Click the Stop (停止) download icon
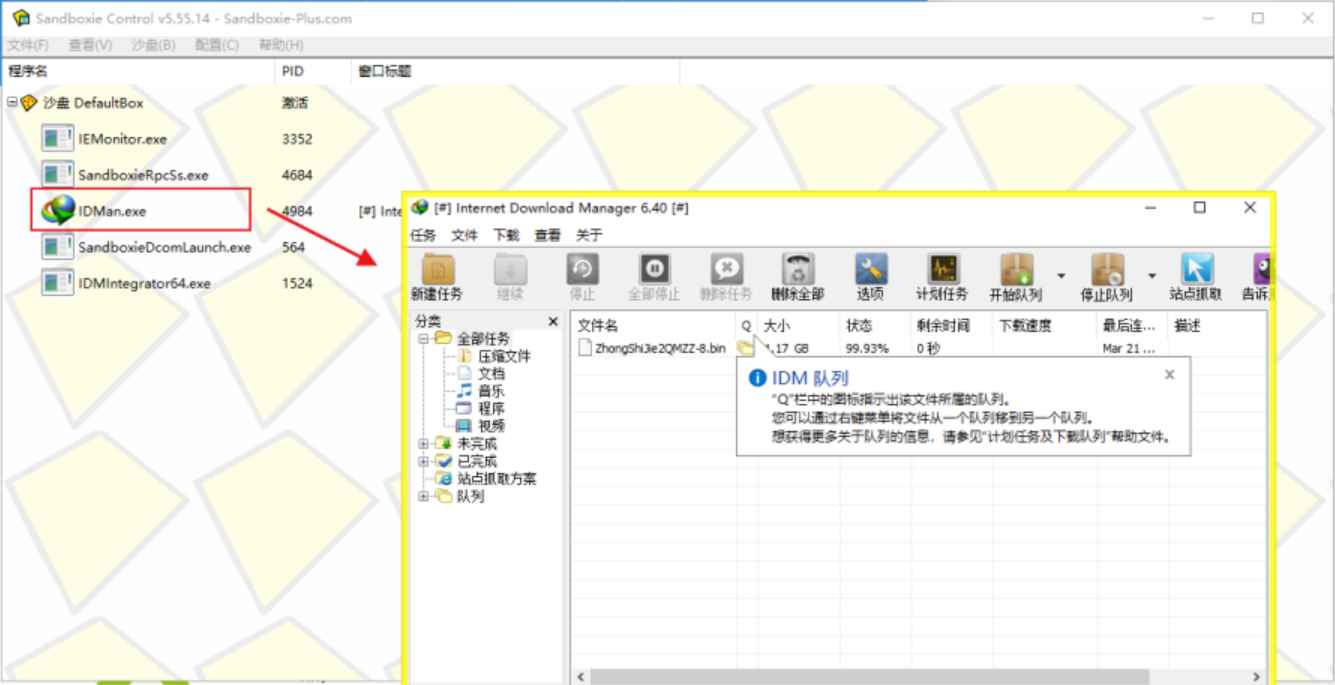This screenshot has height=685, width=1335. [x=581, y=271]
